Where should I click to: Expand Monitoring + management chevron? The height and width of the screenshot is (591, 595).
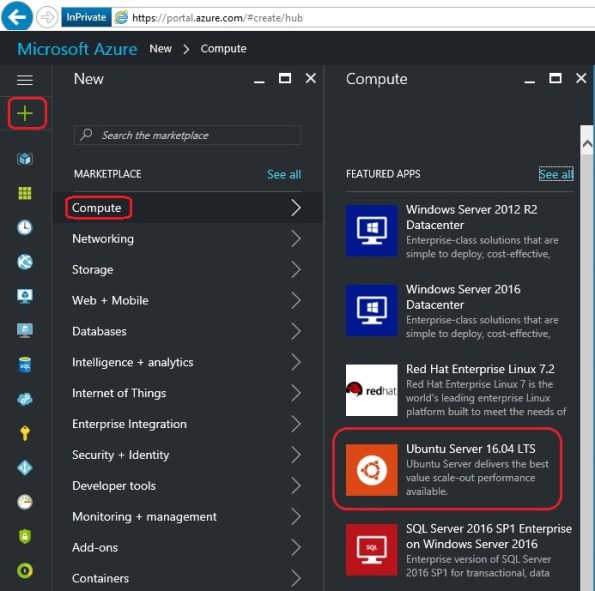pyautogui.click(x=296, y=517)
